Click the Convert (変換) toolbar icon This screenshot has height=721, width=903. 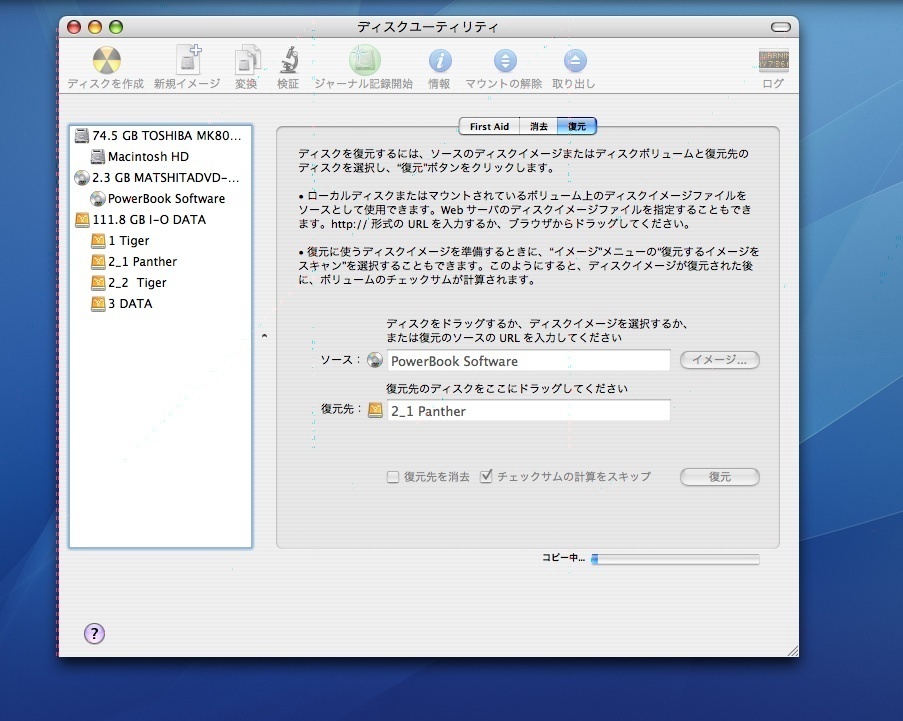pyautogui.click(x=247, y=60)
